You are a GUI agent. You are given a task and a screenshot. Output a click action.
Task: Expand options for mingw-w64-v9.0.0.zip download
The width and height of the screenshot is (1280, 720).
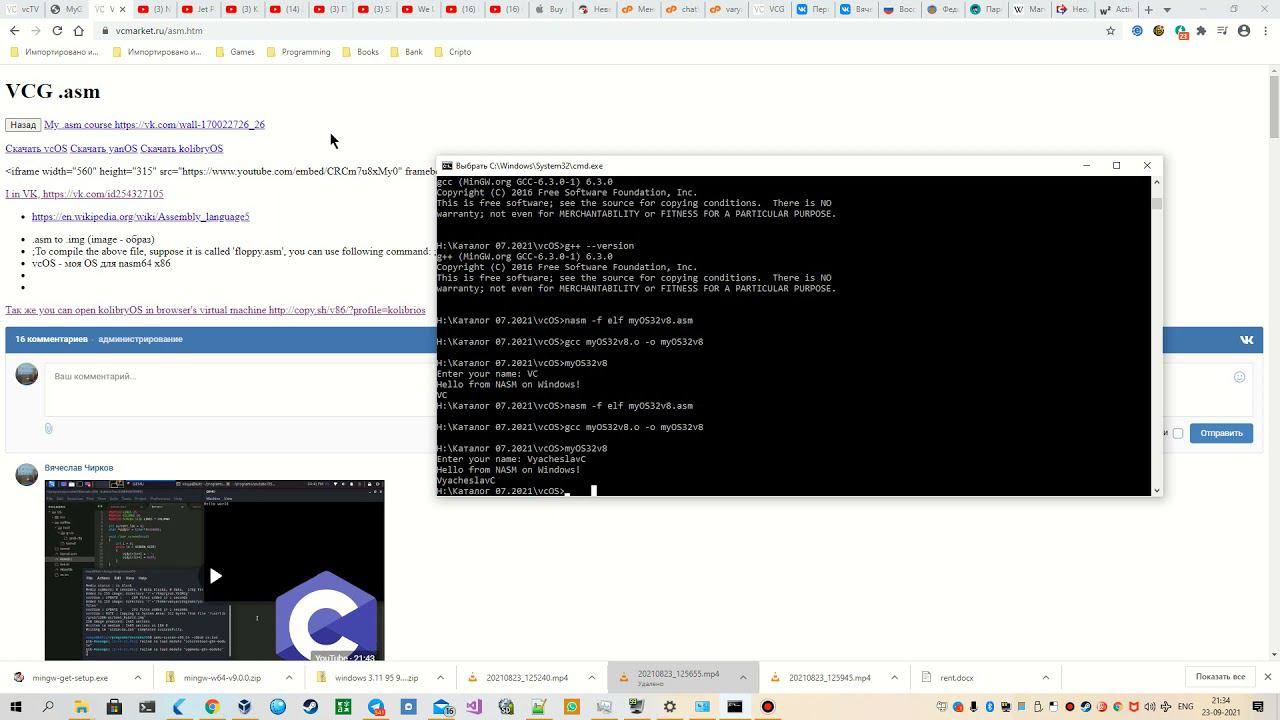point(289,678)
